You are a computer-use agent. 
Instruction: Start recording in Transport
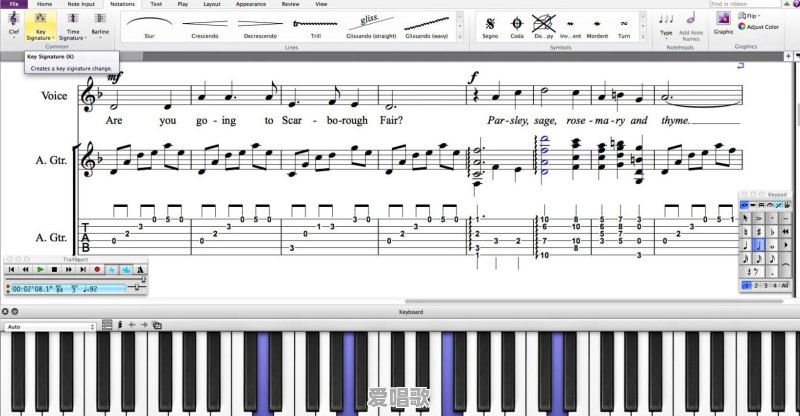click(x=97, y=270)
